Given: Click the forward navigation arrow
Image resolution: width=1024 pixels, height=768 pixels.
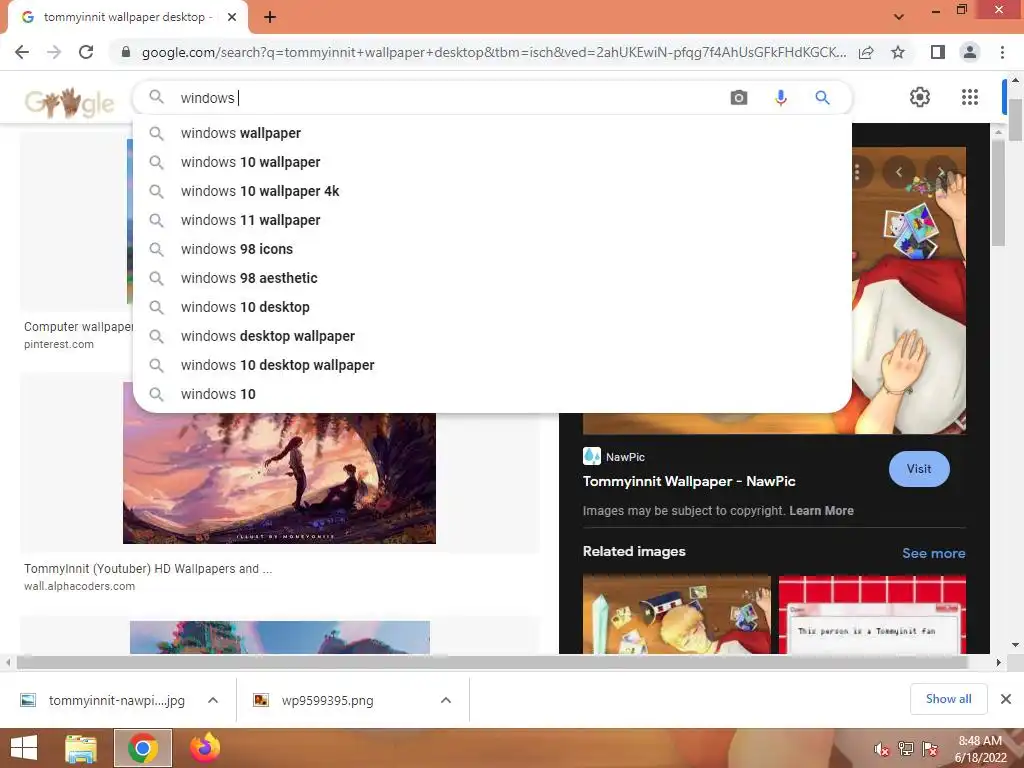Looking at the screenshot, I should (x=54, y=52).
